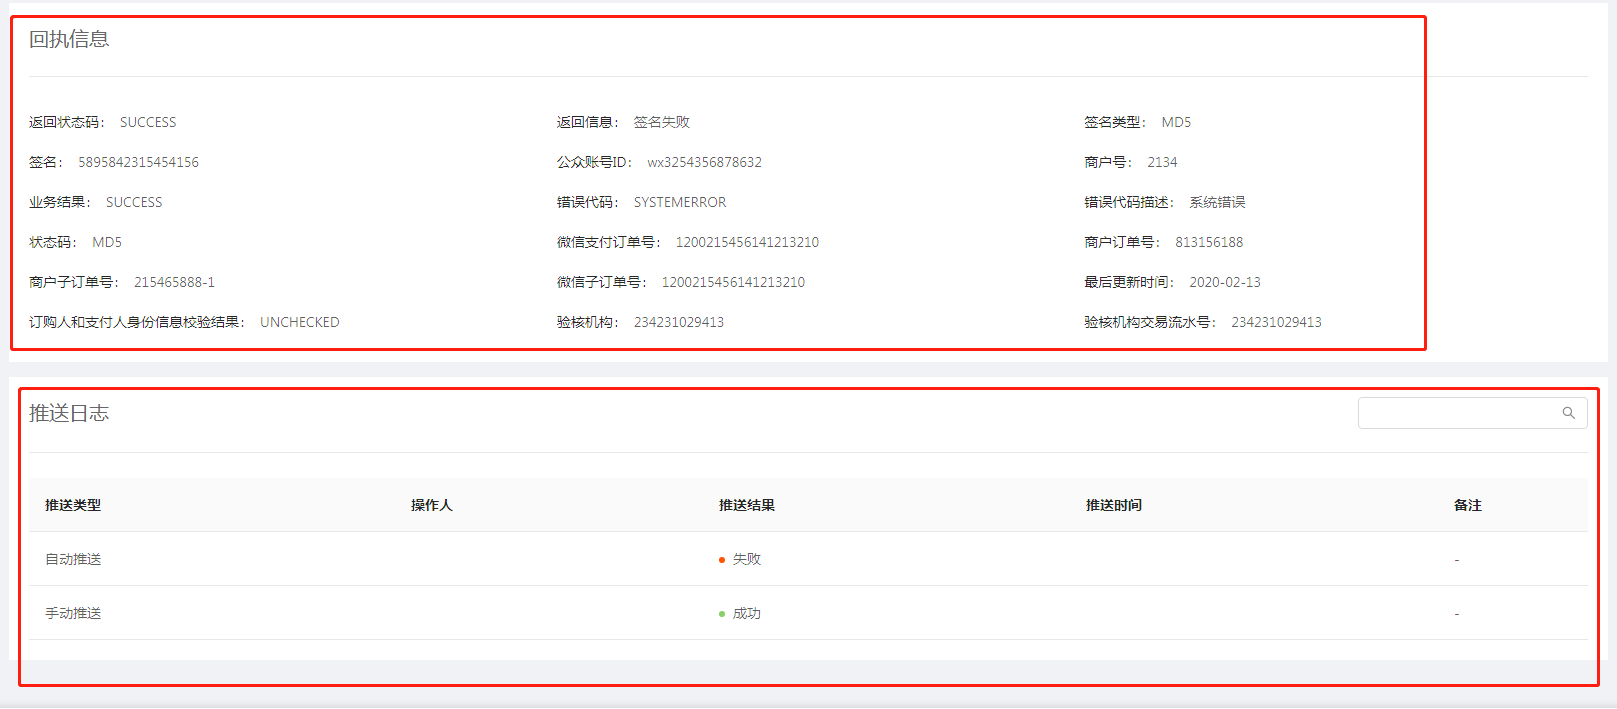
Task: Click the 成功 push result status
Action: pos(740,613)
